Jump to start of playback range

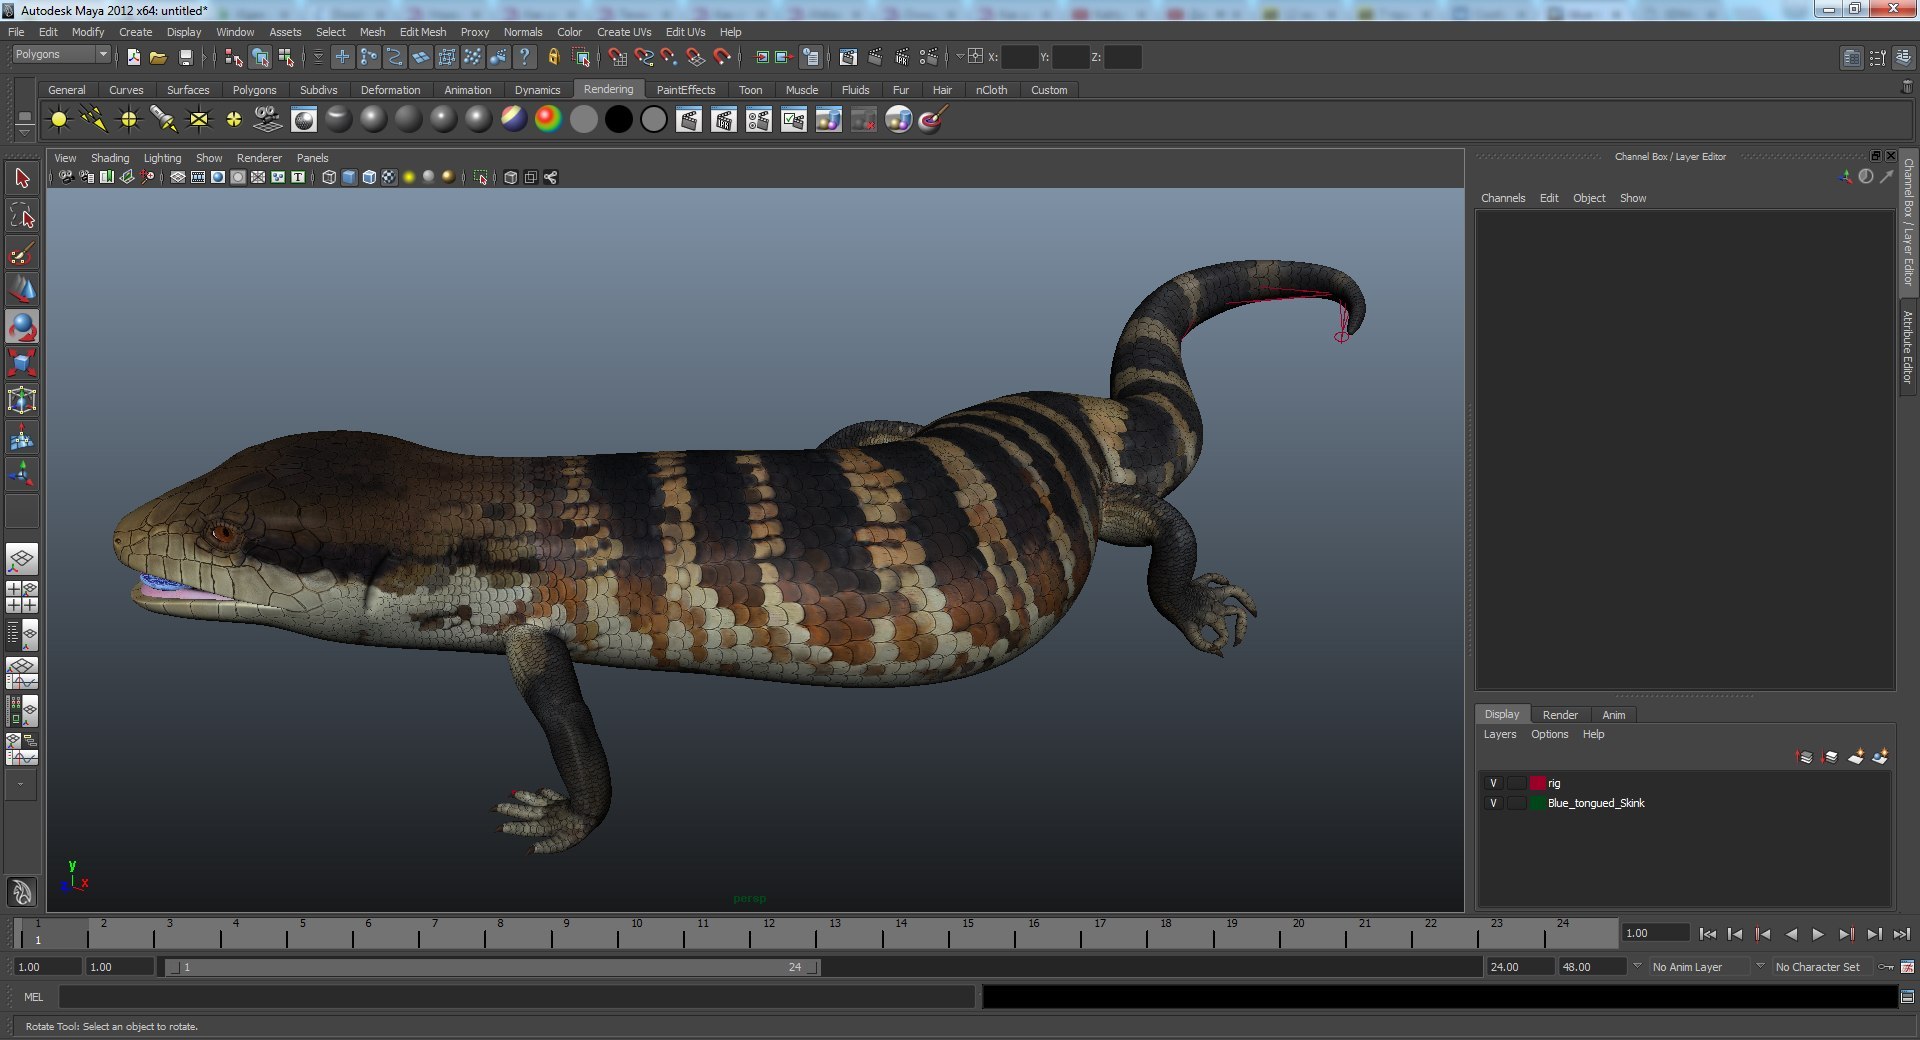pyautogui.click(x=1708, y=934)
